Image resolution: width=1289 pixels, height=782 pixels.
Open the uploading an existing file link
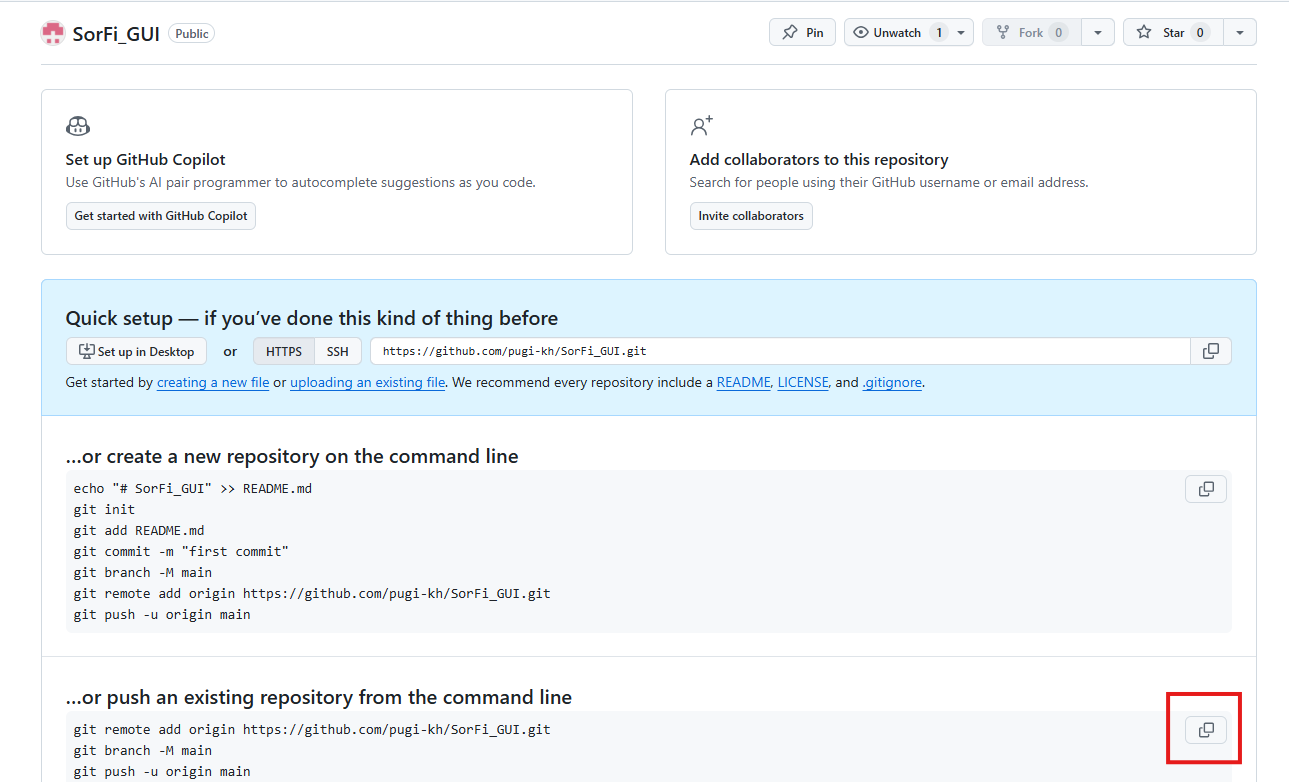pyautogui.click(x=367, y=382)
